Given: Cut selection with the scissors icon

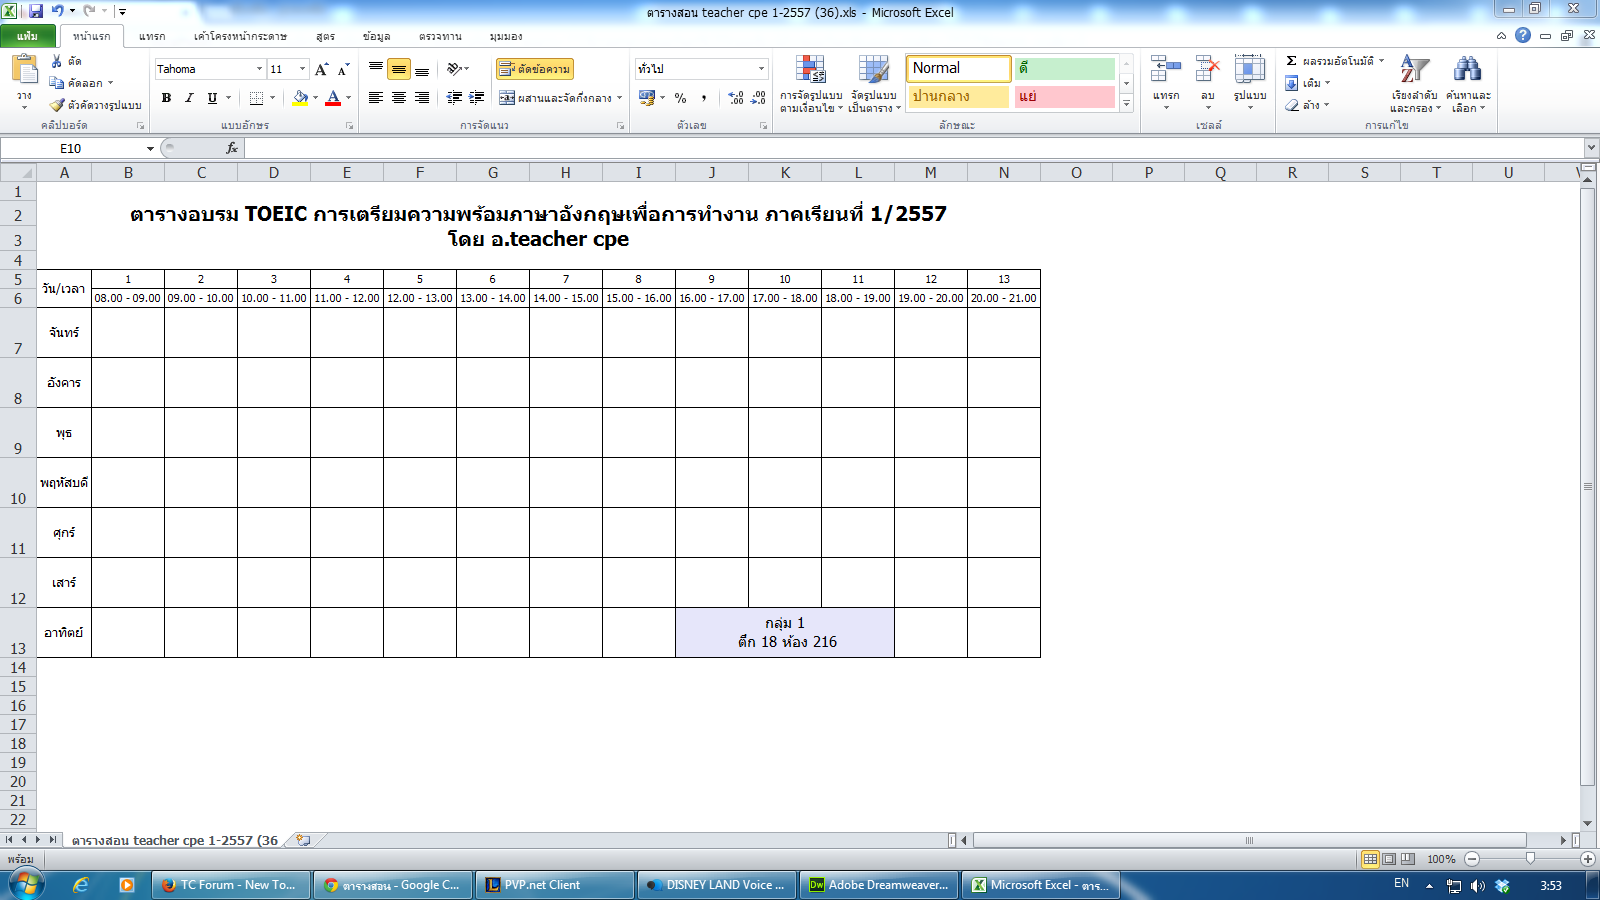Looking at the screenshot, I should tap(57, 61).
